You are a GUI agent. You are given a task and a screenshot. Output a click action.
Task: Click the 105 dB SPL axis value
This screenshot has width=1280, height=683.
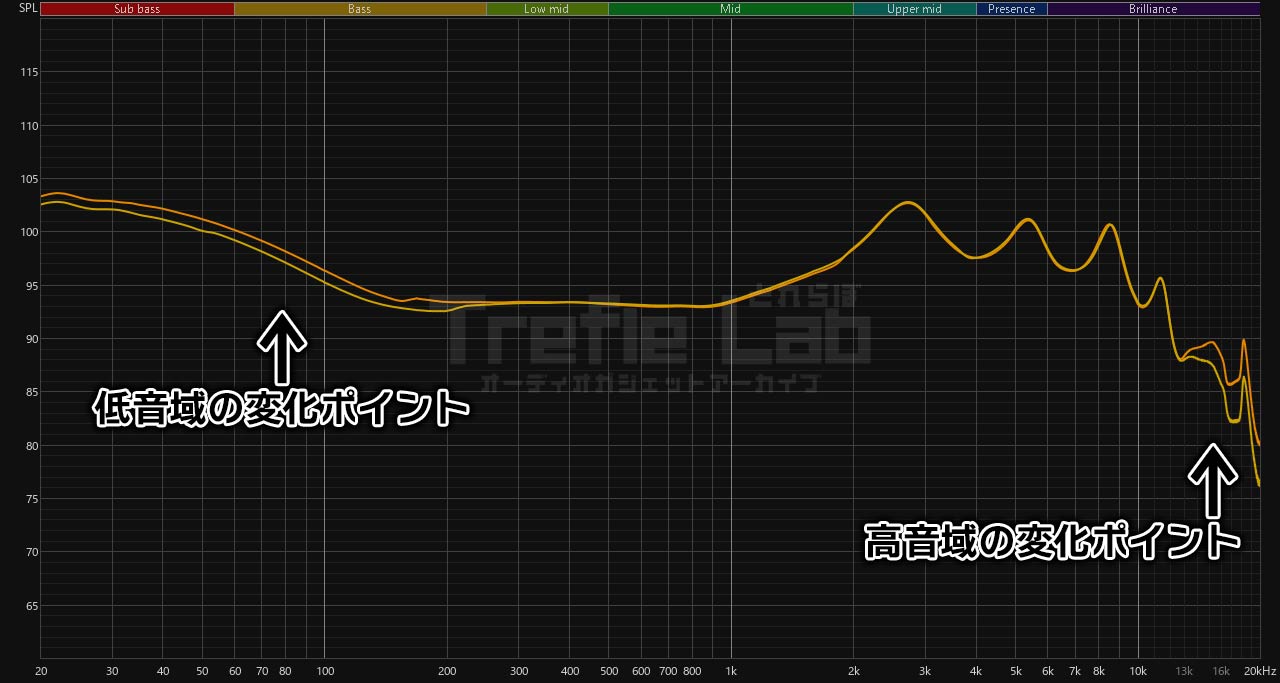point(28,180)
